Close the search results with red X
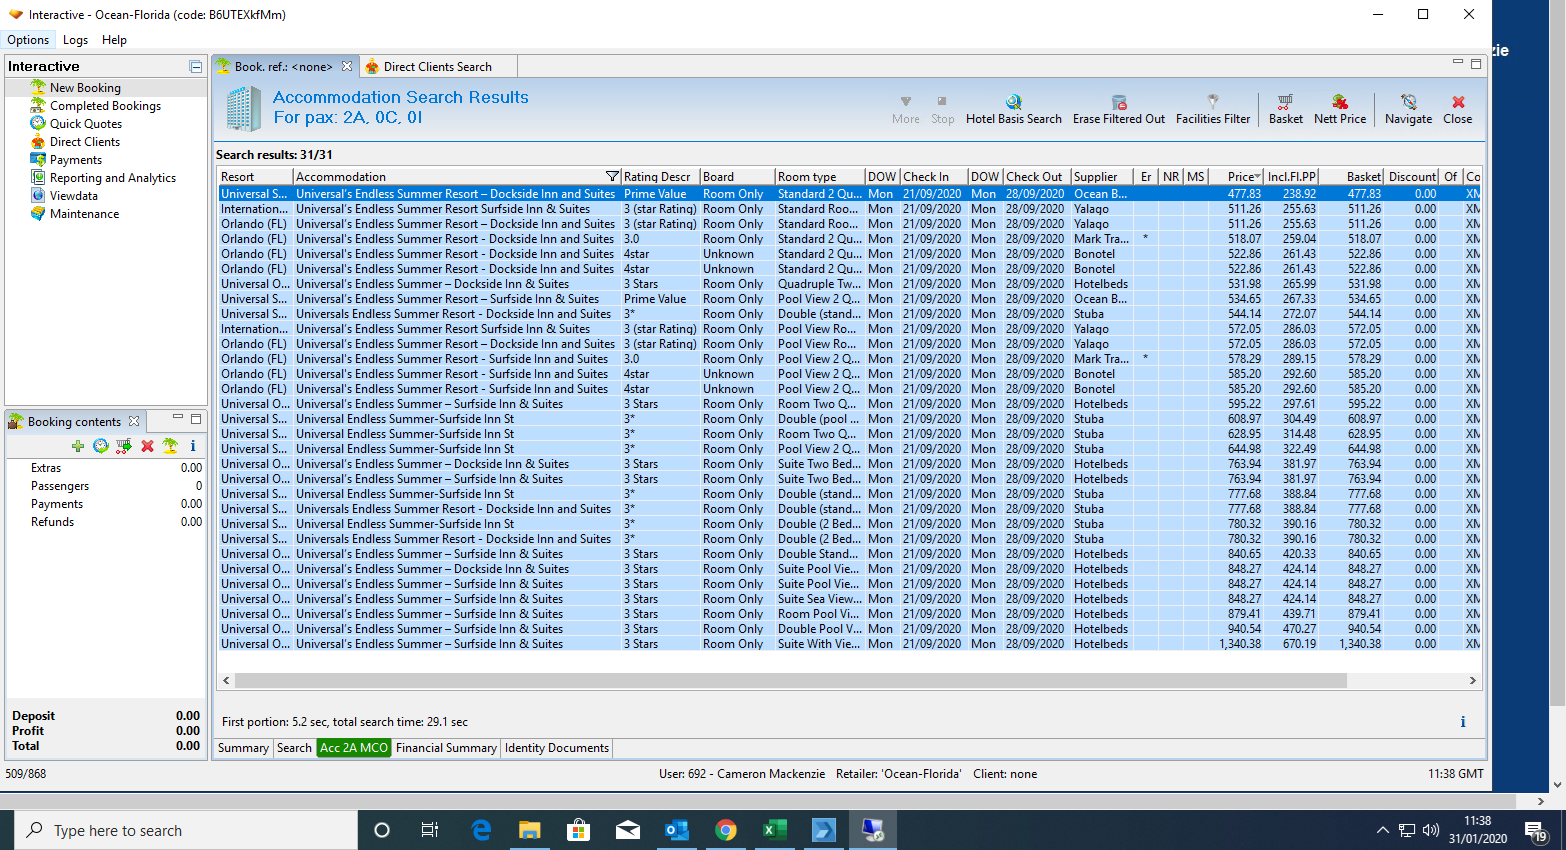The width and height of the screenshot is (1566, 850). [x=1458, y=110]
